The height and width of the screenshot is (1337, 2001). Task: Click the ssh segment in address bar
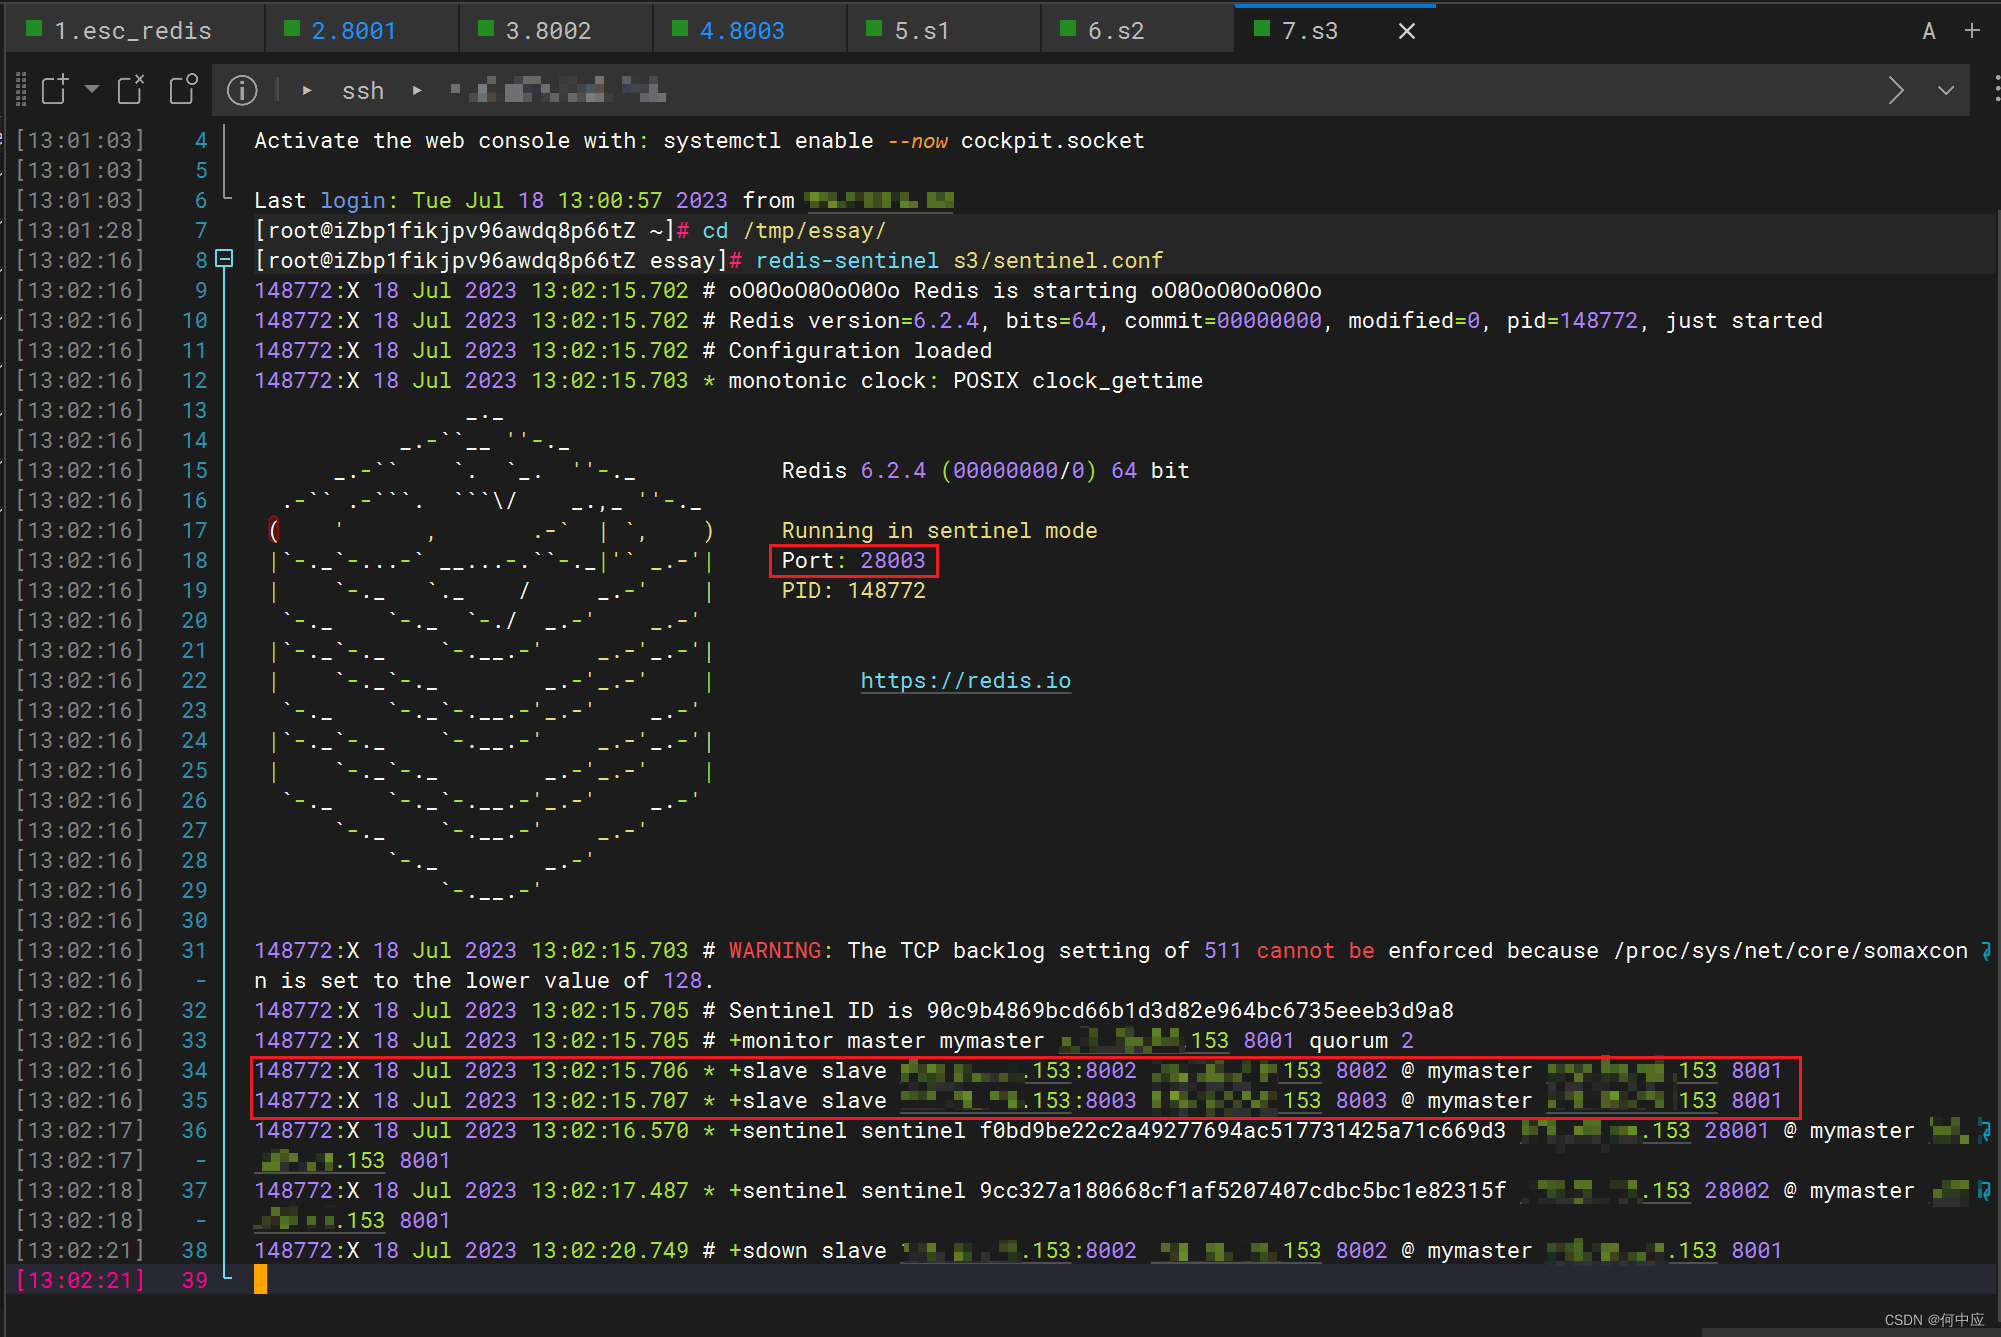tap(362, 91)
